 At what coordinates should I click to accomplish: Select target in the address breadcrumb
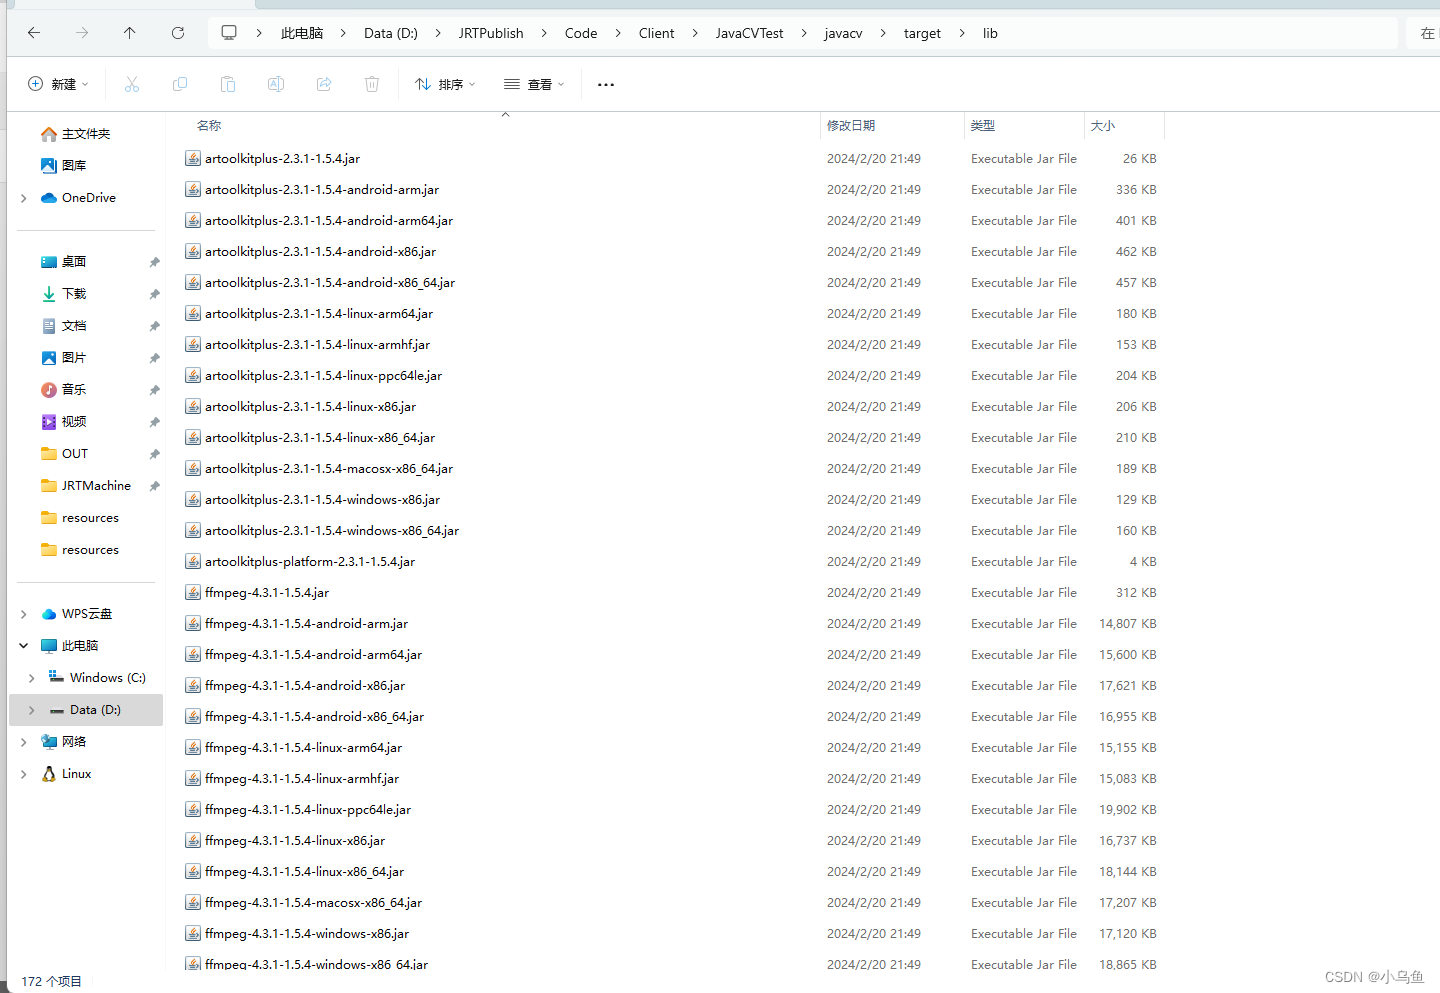[x=922, y=33]
